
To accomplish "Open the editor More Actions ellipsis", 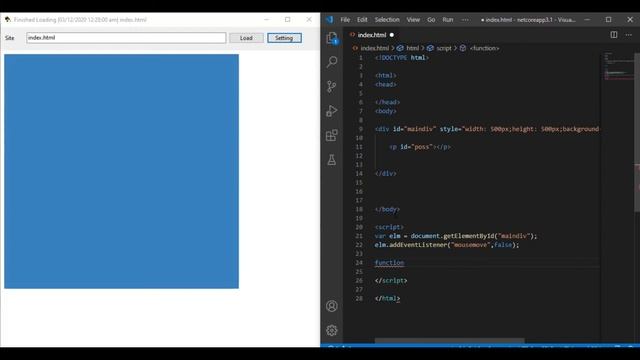I will pyautogui.click(x=629, y=35).
